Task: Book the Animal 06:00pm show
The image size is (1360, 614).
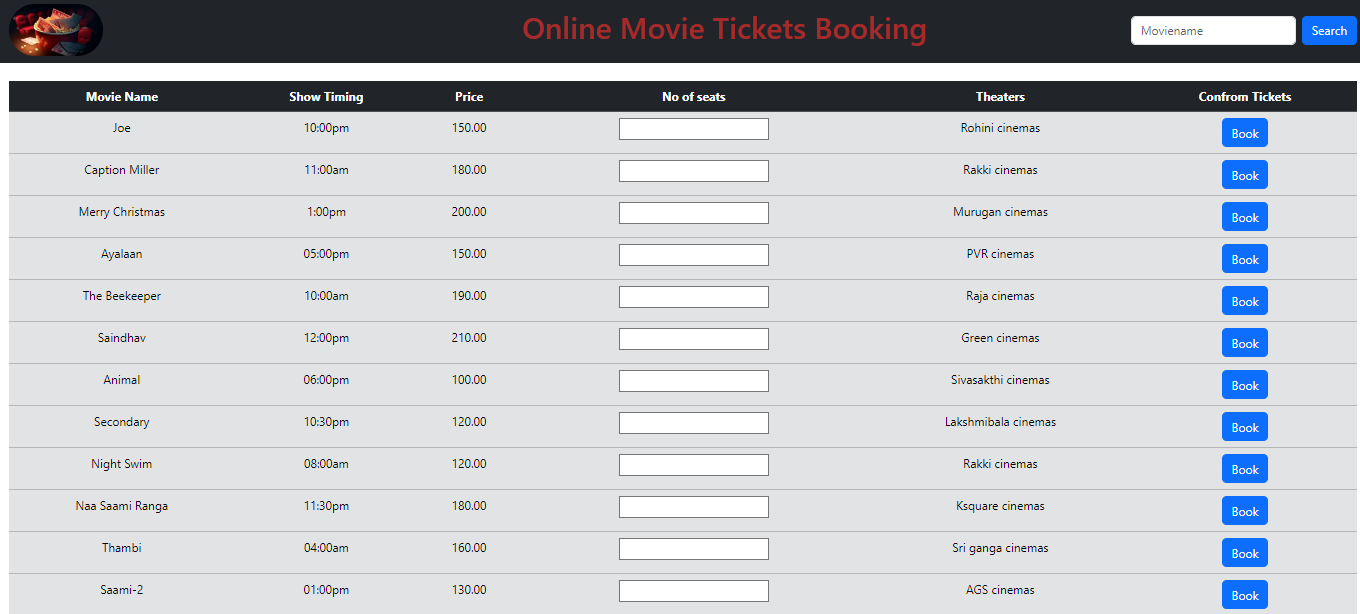Action: point(1244,385)
